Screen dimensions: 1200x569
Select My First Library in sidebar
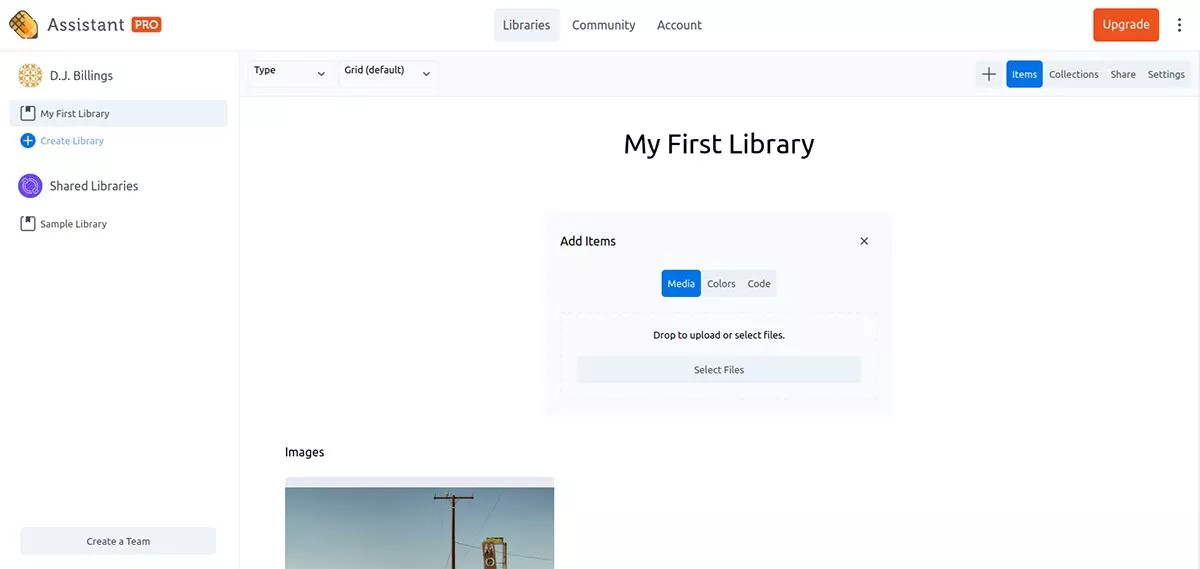coord(118,113)
